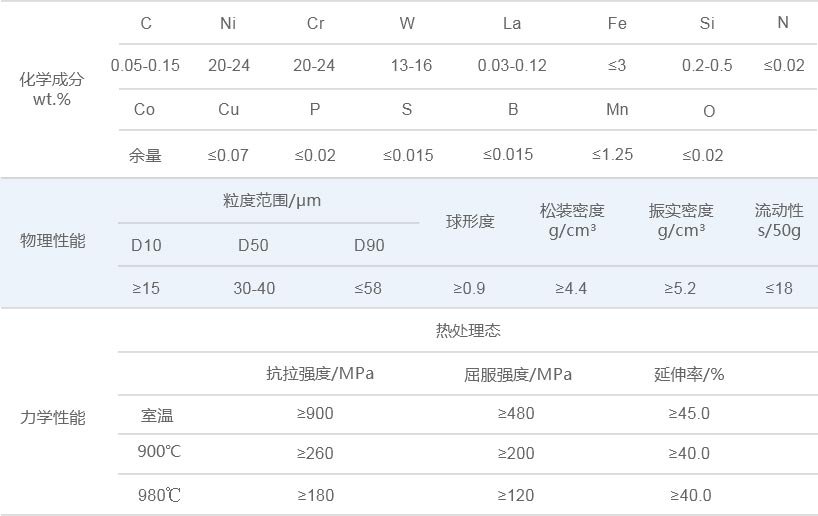Click the 球形度 header cell
The height and width of the screenshot is (516, 818).
pos(470,222)
